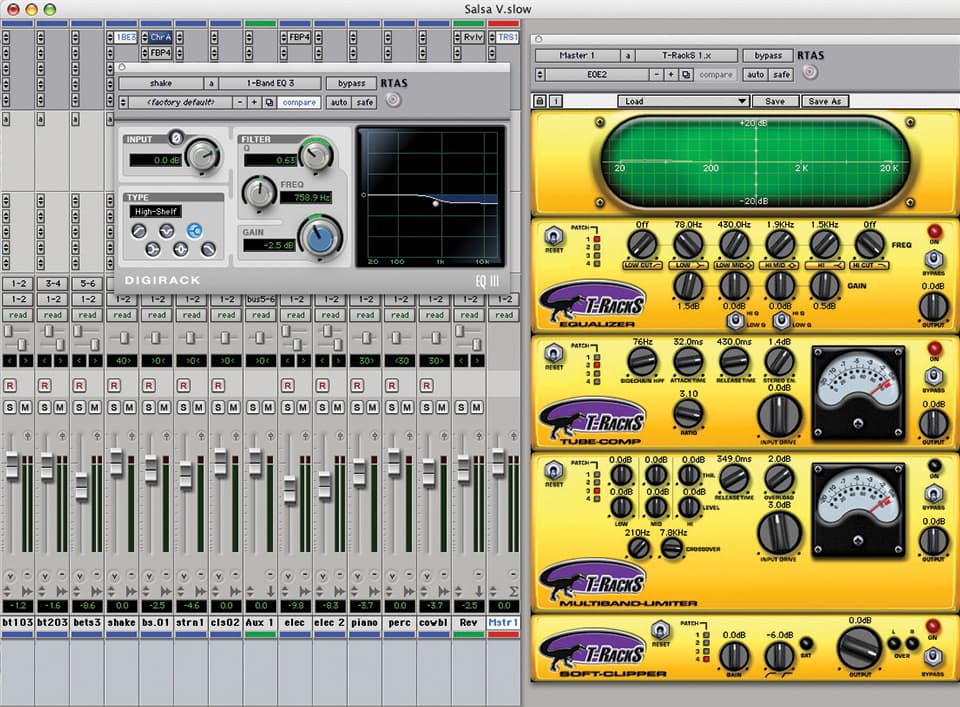Image resolution: width=960 pixels, height=707 pixels.
Task: Select the high-pass filter type icon
Action: coord(139,231)
